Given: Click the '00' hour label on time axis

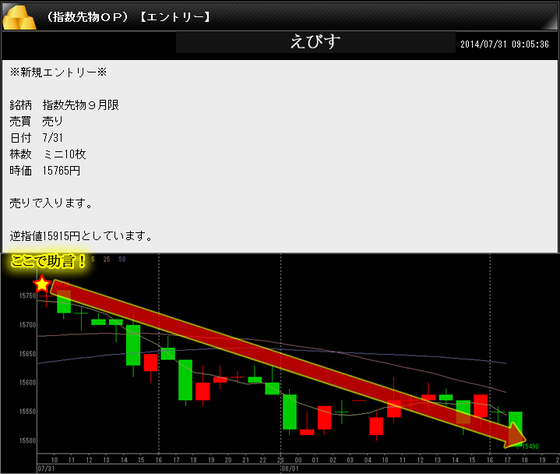Looking at the screenshot, I should [298, 460].
